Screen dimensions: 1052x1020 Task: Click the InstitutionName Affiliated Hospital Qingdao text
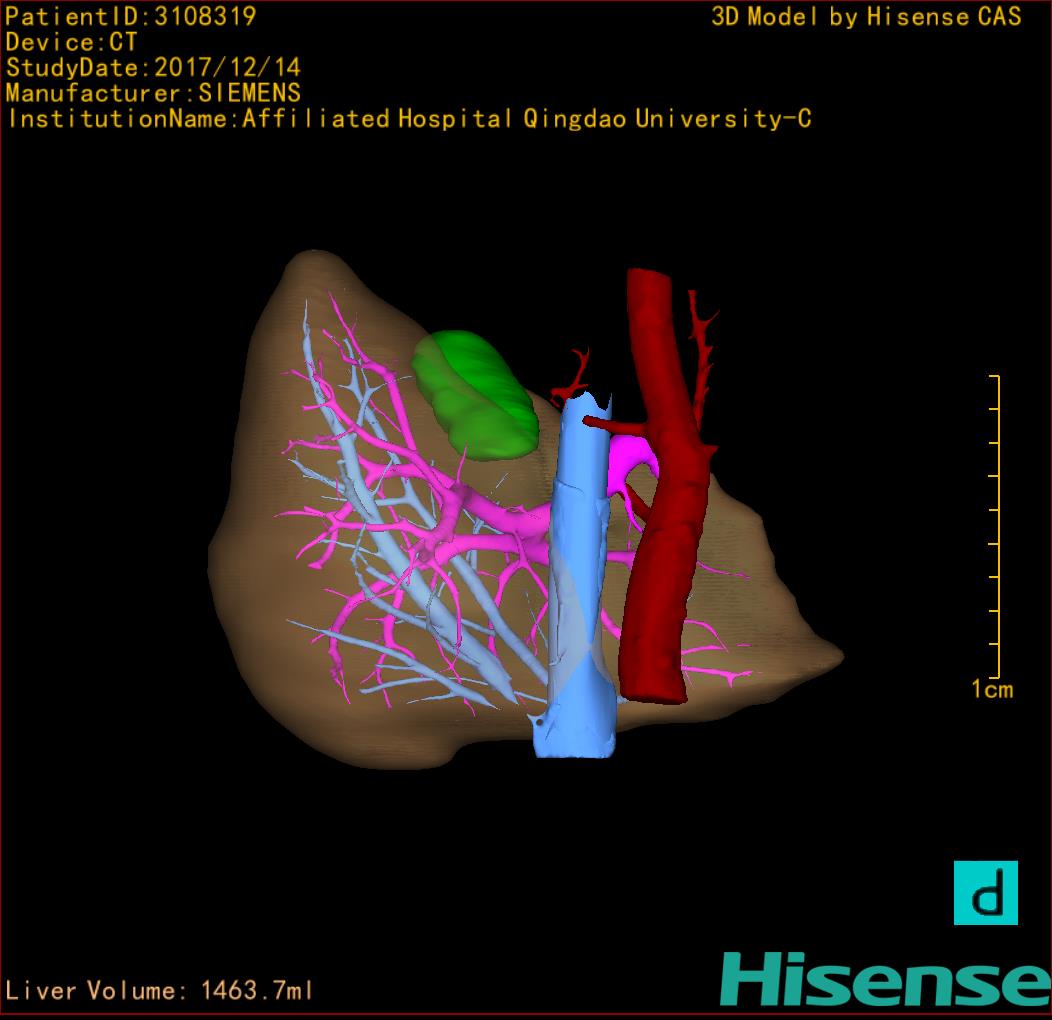pyautogui.click(x=409, y=119)
